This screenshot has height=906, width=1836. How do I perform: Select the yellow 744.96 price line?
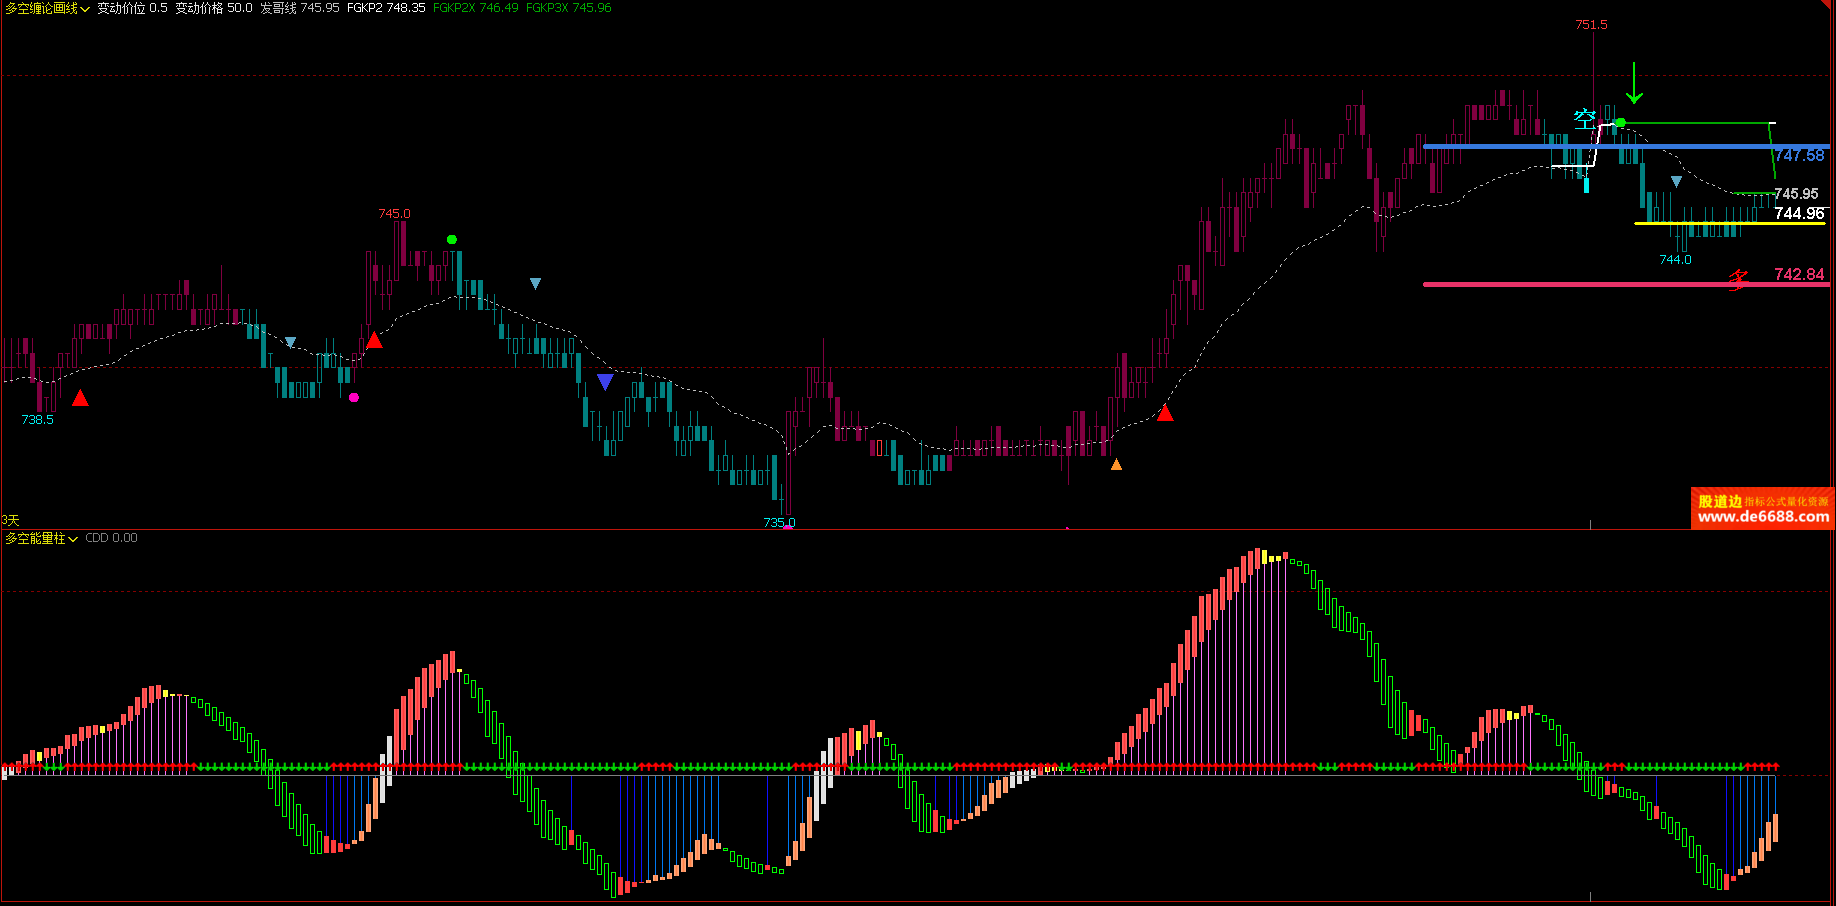(x=1730, y=223)
